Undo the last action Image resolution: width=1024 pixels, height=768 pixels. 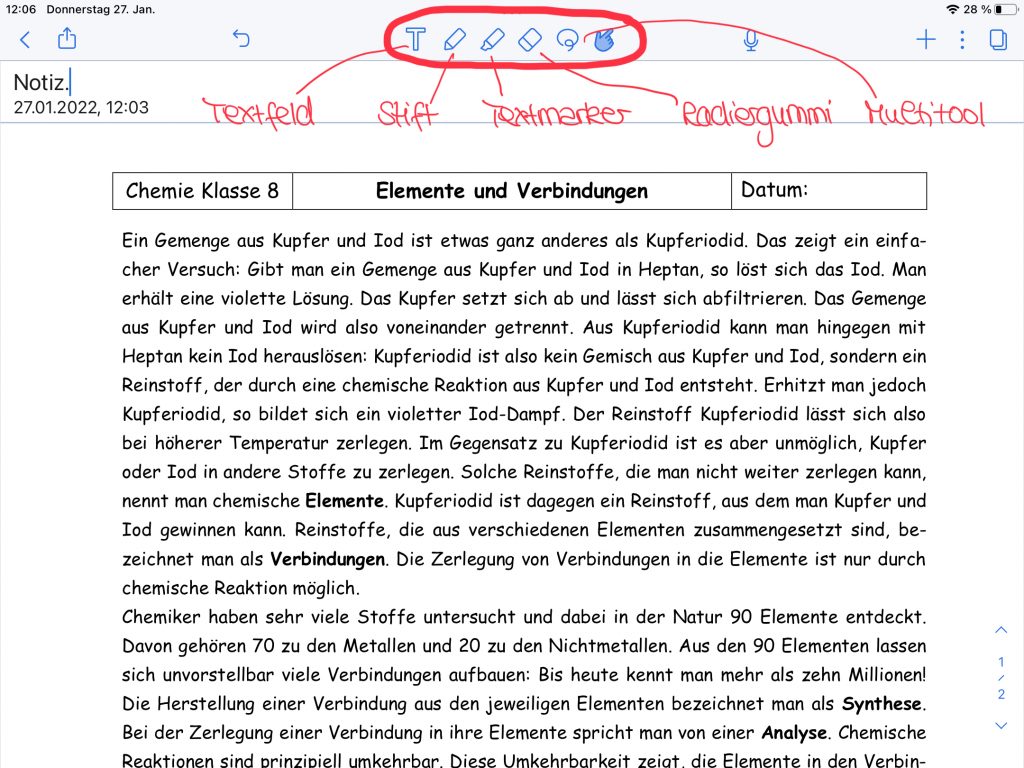point(241,40)
